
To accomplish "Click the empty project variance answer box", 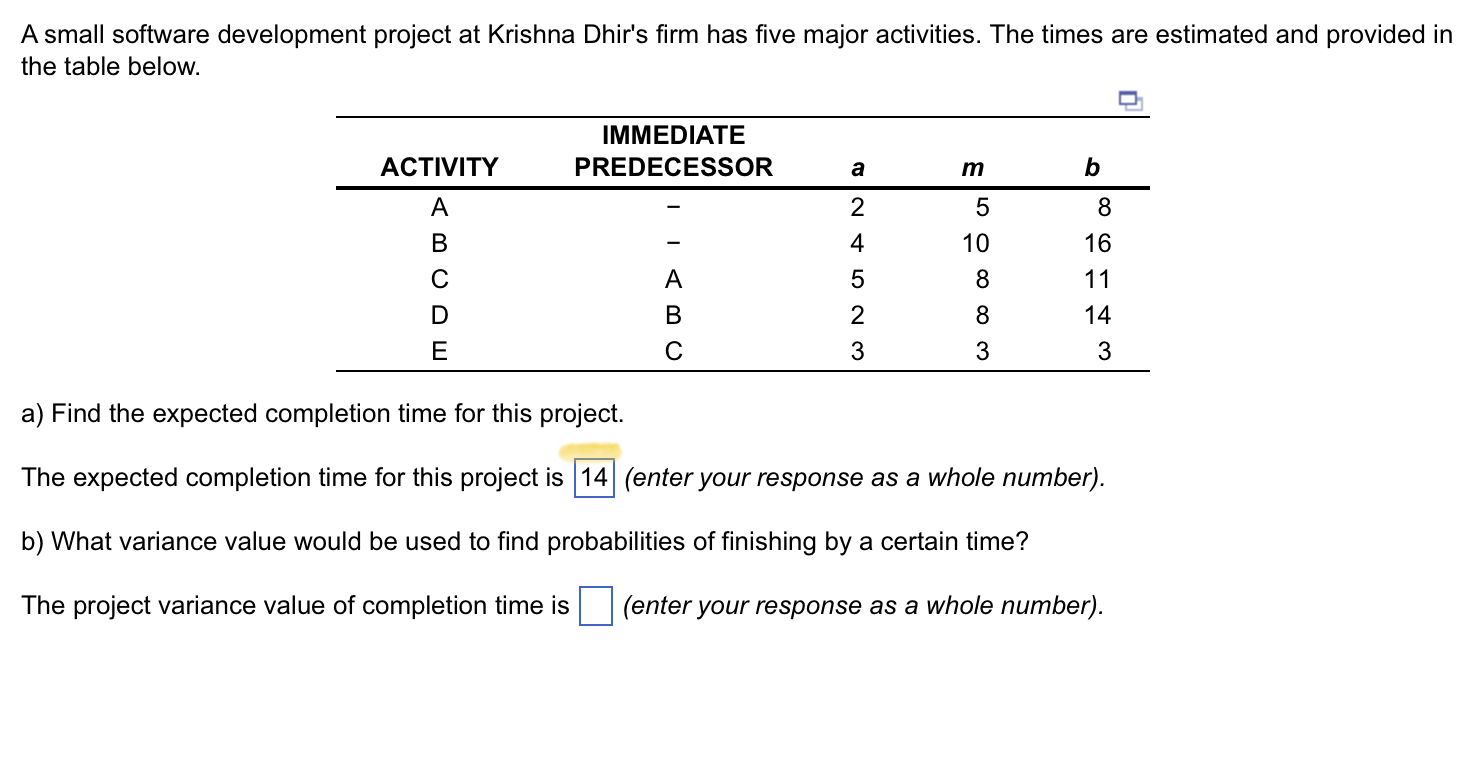I will [x=594, y=605].
